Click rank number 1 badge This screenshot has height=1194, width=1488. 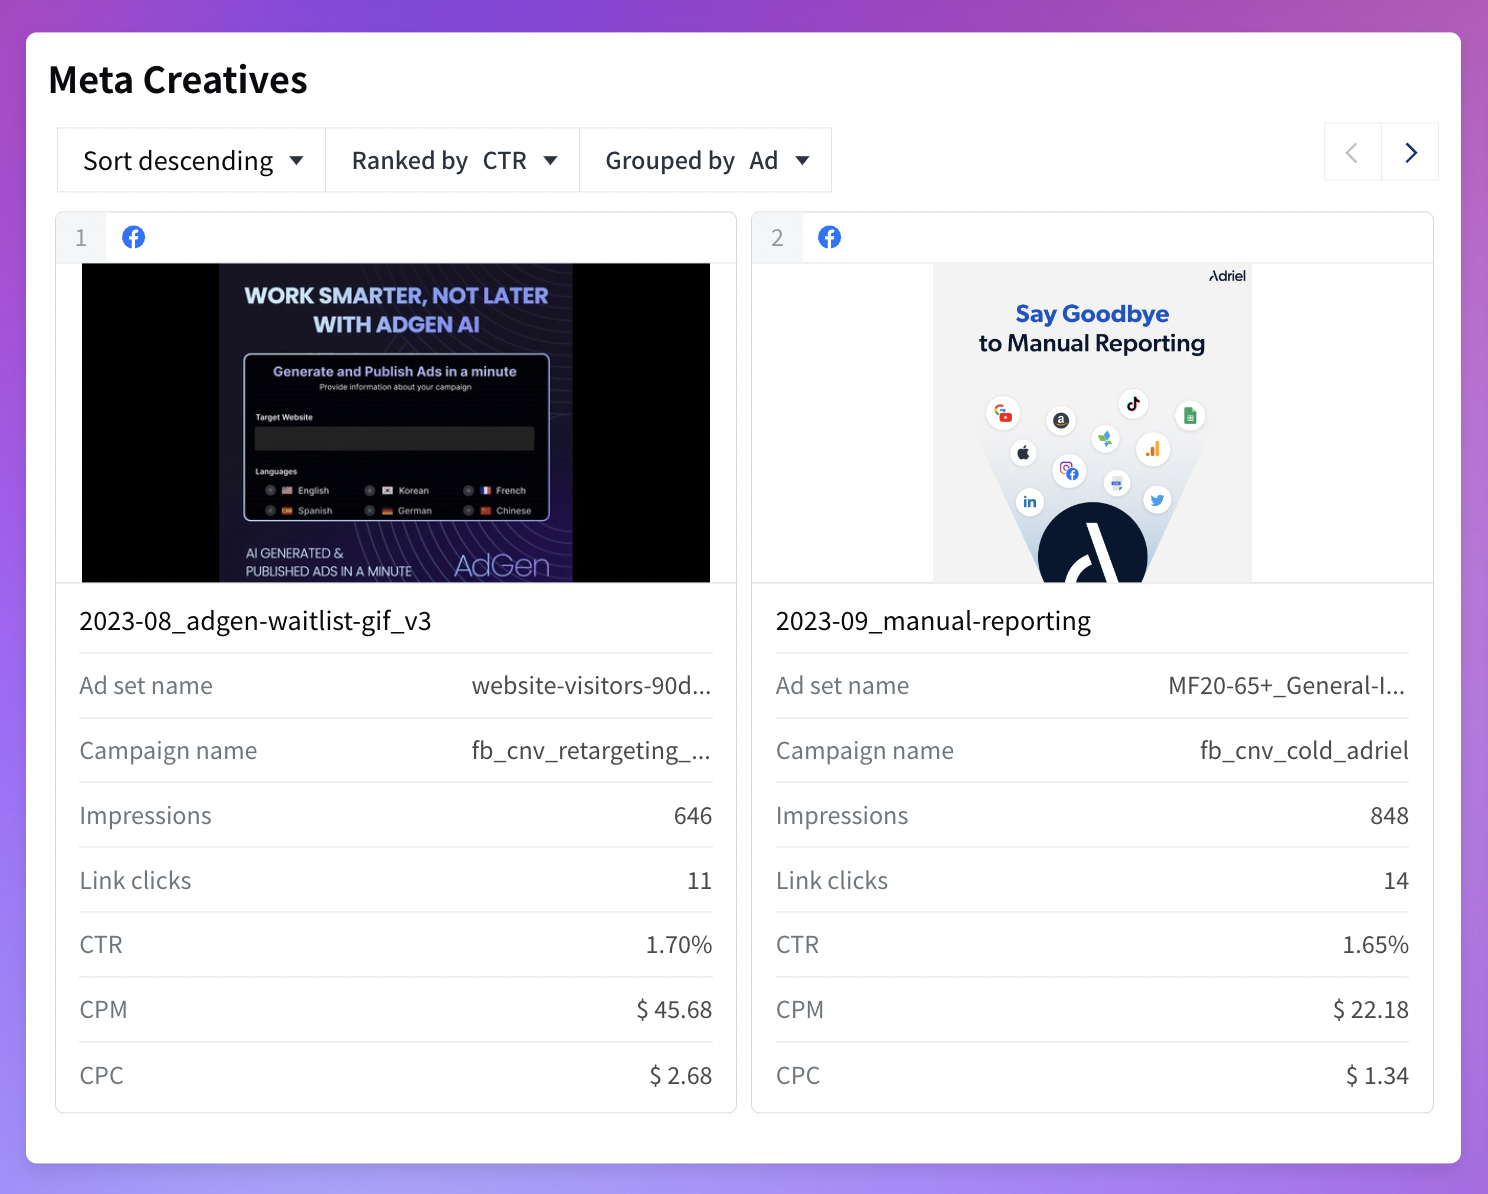click(81, 237)
